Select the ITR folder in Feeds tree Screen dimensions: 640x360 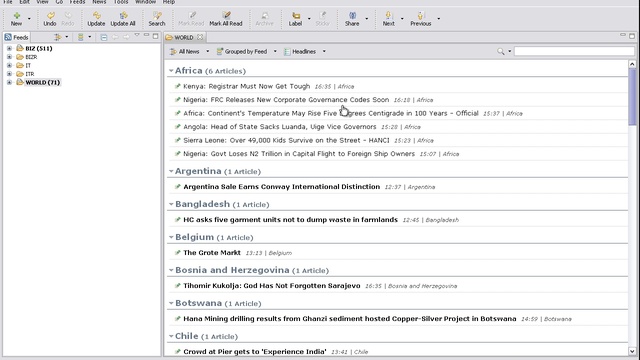(30, 74)
